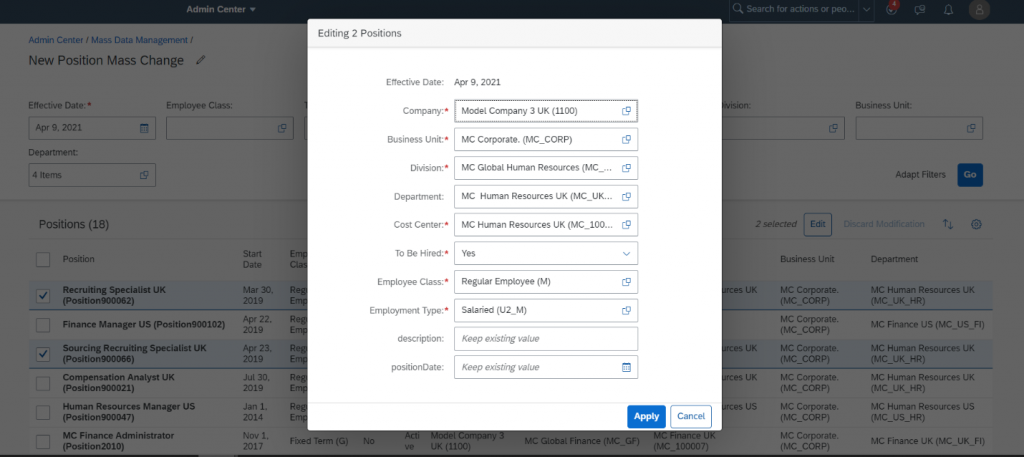The image size is (1024, 457).
Task: Open the positionDate calendar picker
Action: pyautogui.click(x=626, y=367)
